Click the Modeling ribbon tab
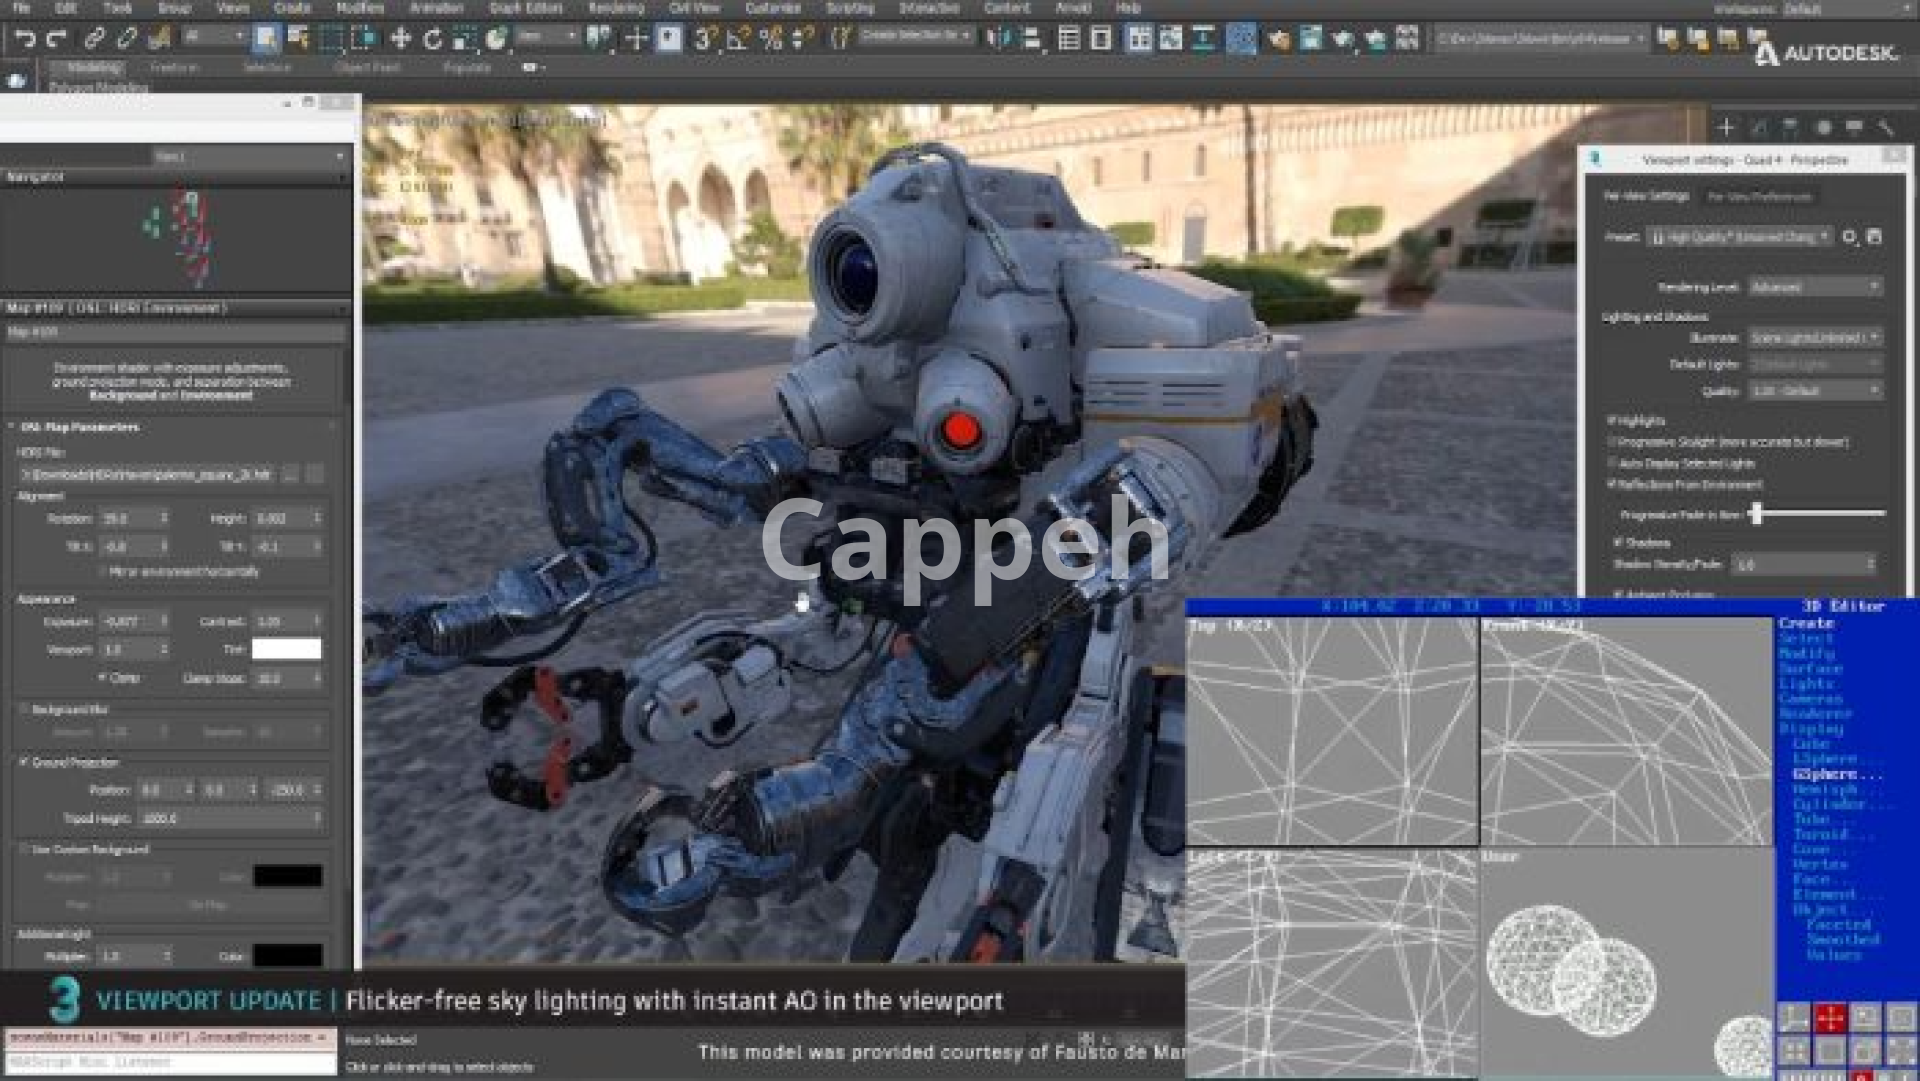Screen dimensions: 1920x1081 click(92, 68)
